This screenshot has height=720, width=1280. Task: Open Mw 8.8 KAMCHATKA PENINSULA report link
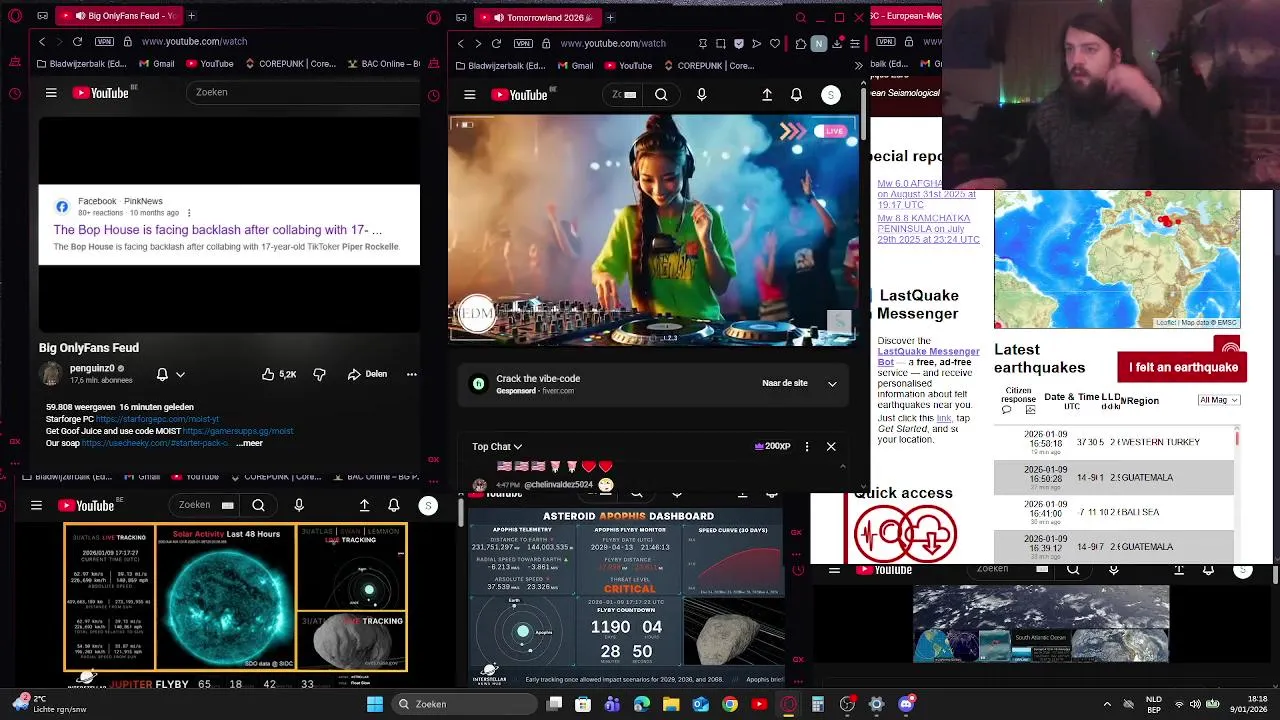tap(928, 229)
